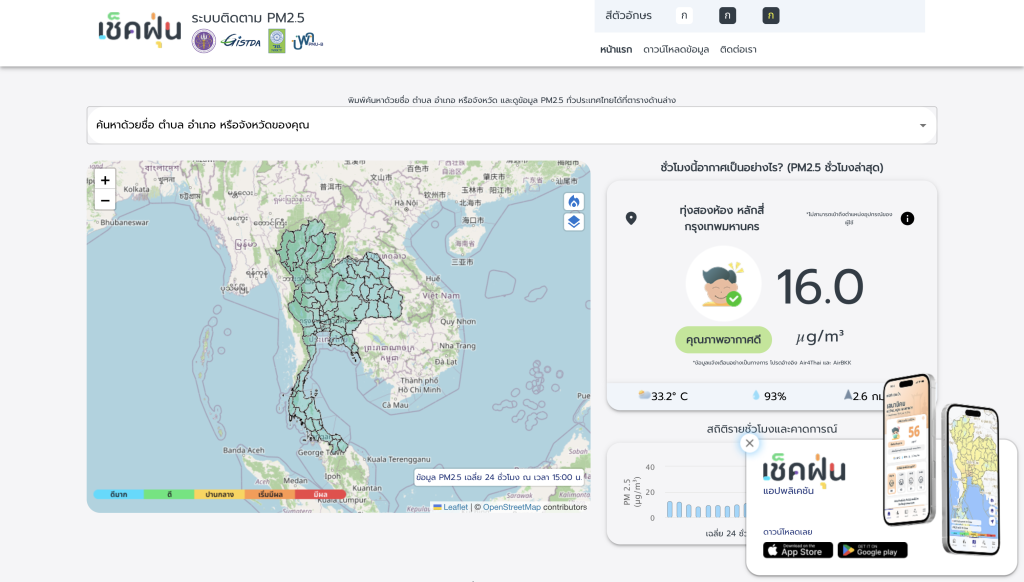Image resolution: width=1024 pixels, height=582 pixels.
Task: Select the white text color option
Action: pos(684,16)
